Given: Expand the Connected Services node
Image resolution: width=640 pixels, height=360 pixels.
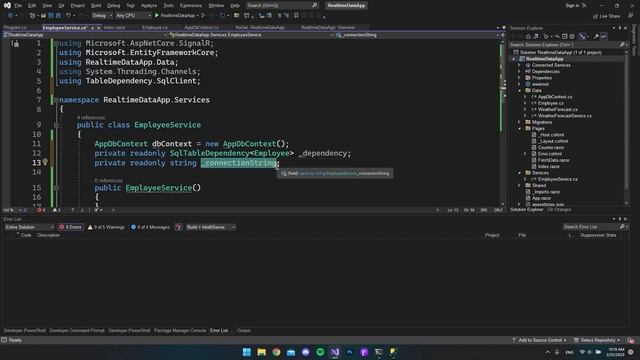Looking at the screenshot, I should pyautogui.click(x=519, y=65).
